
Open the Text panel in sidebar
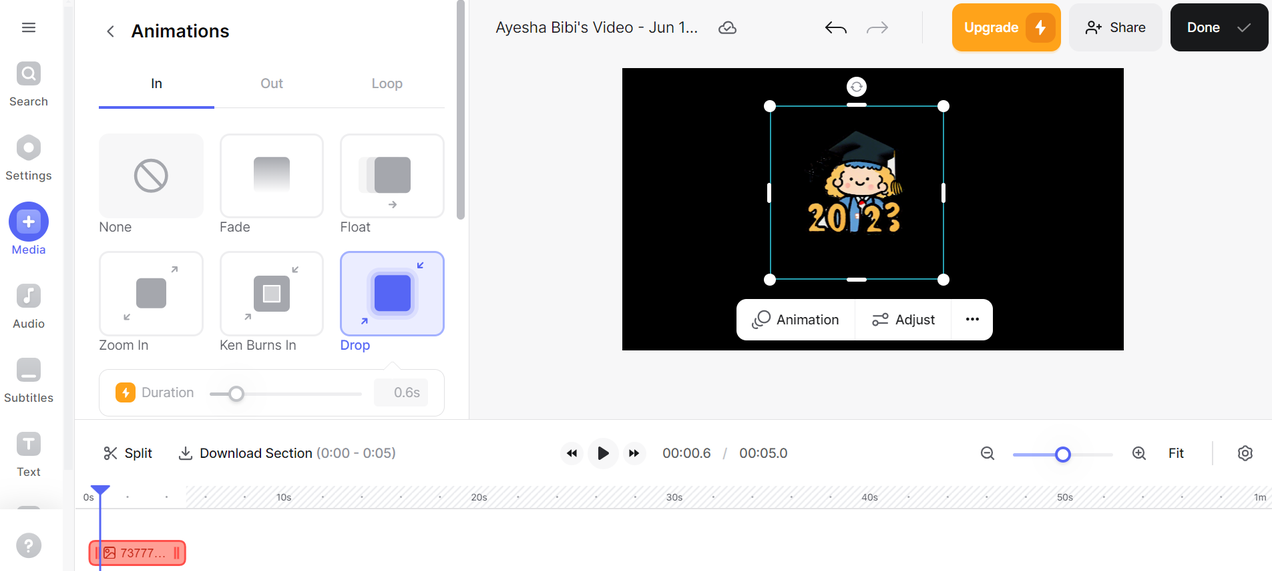(x=28, y=454)
